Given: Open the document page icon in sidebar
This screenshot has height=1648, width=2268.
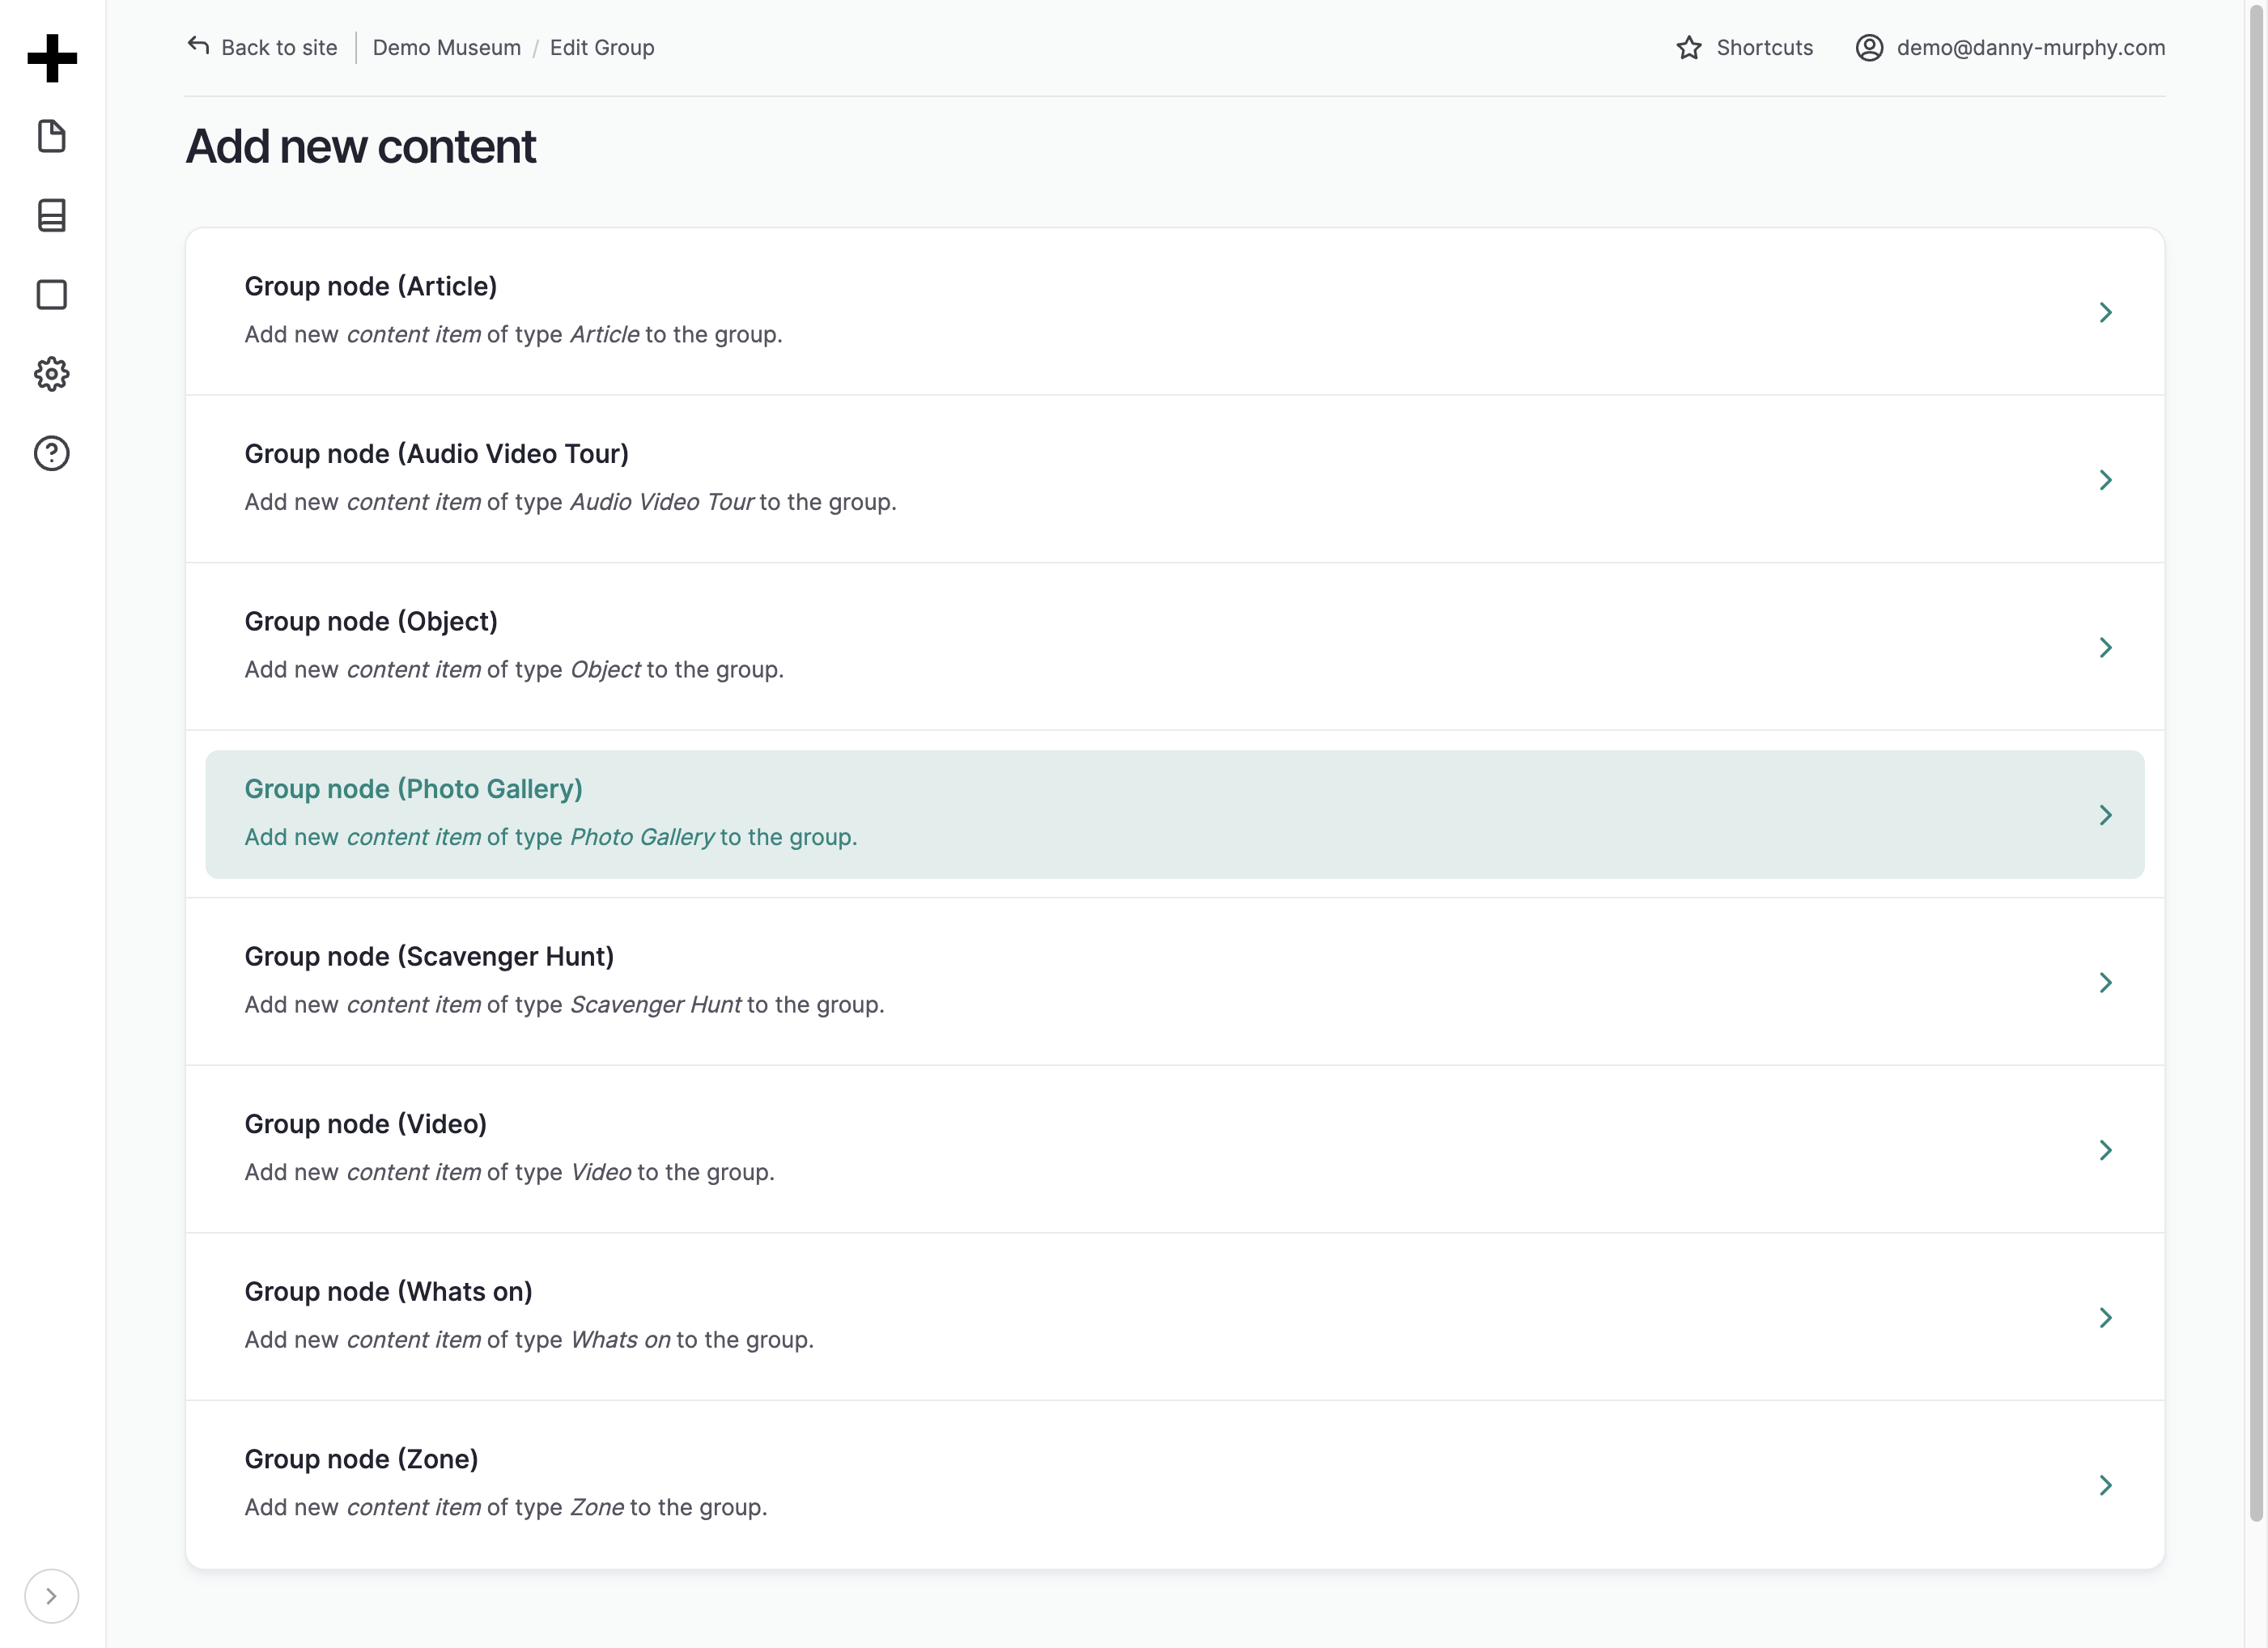Looking at the screenshot, I should pos(52,136).
